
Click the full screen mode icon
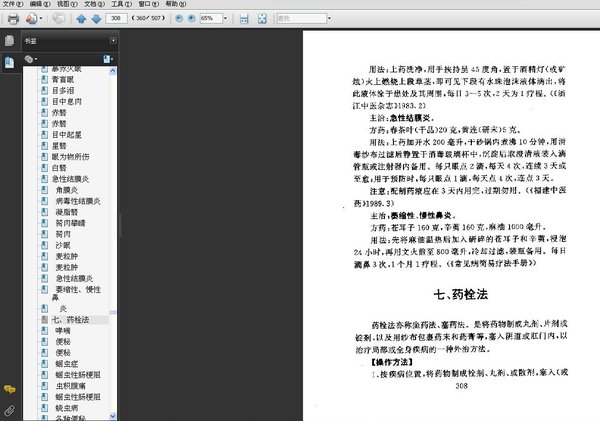262,18
